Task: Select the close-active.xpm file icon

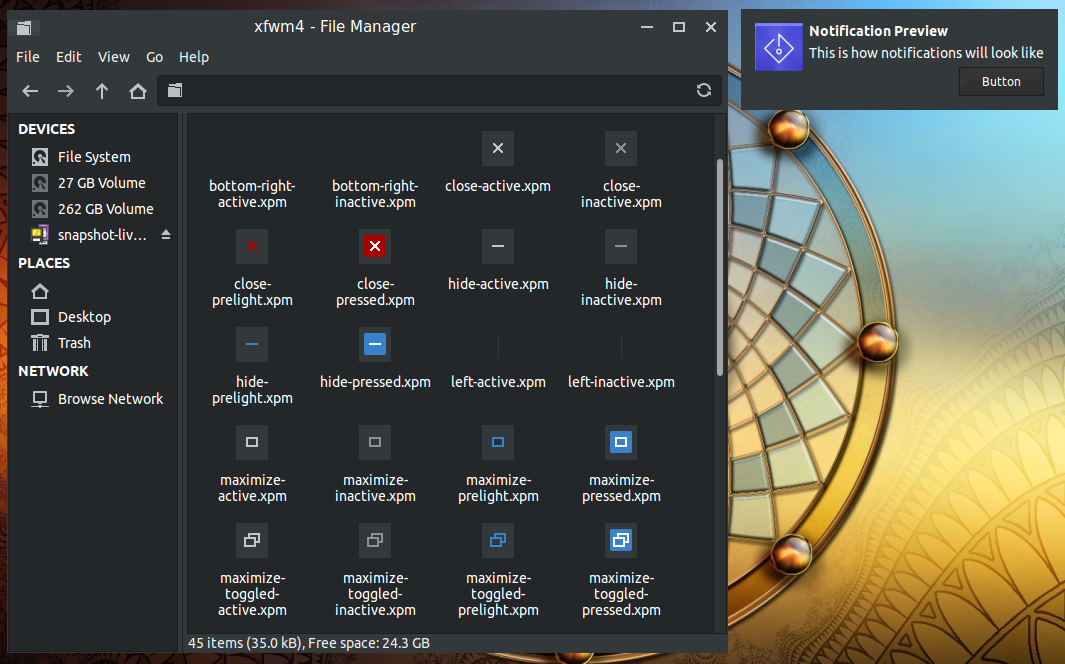Action: [x=498, y=148]
